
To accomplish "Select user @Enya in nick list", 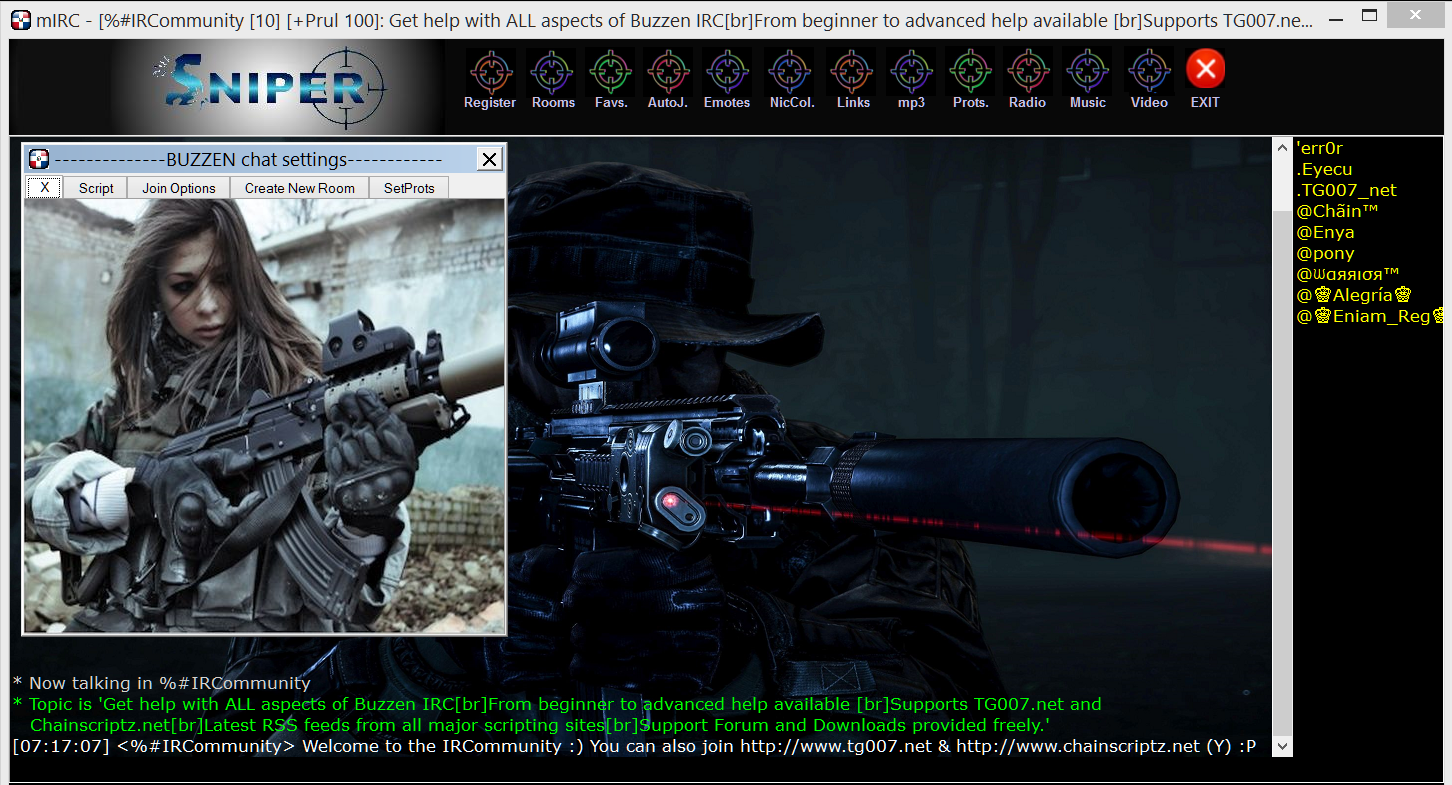I will coord(1325,232).
